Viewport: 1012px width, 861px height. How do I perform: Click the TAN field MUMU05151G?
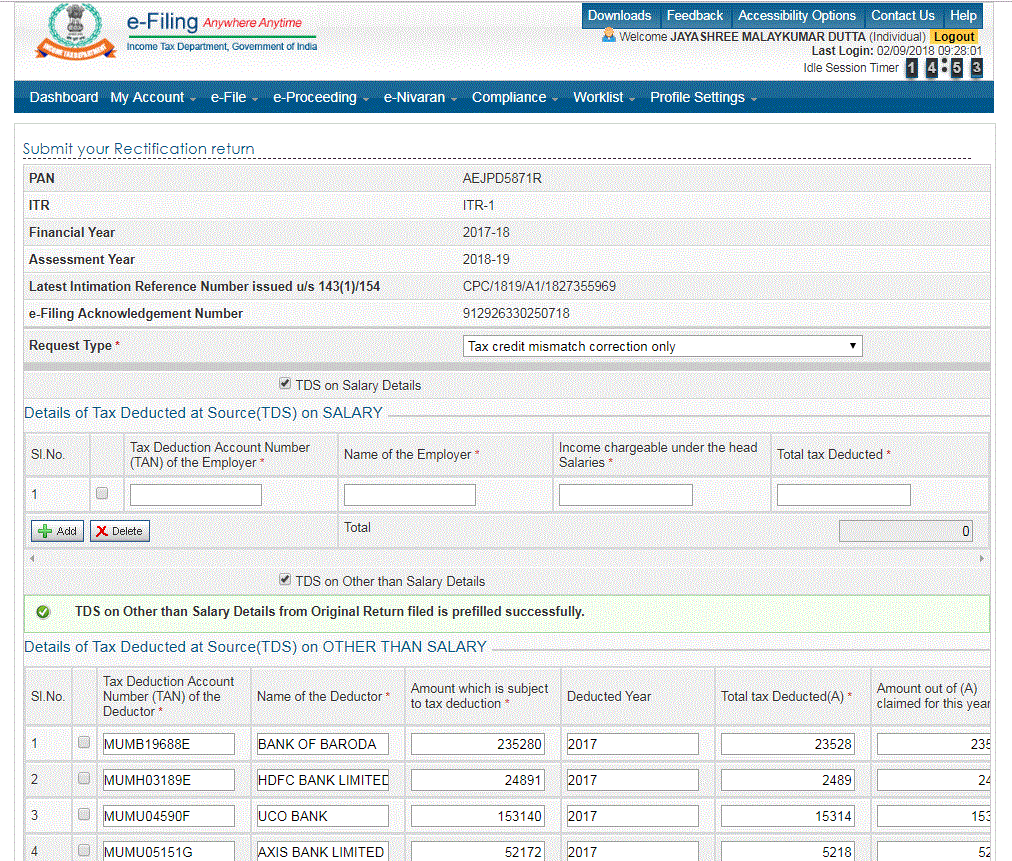[x=168, y=851]
